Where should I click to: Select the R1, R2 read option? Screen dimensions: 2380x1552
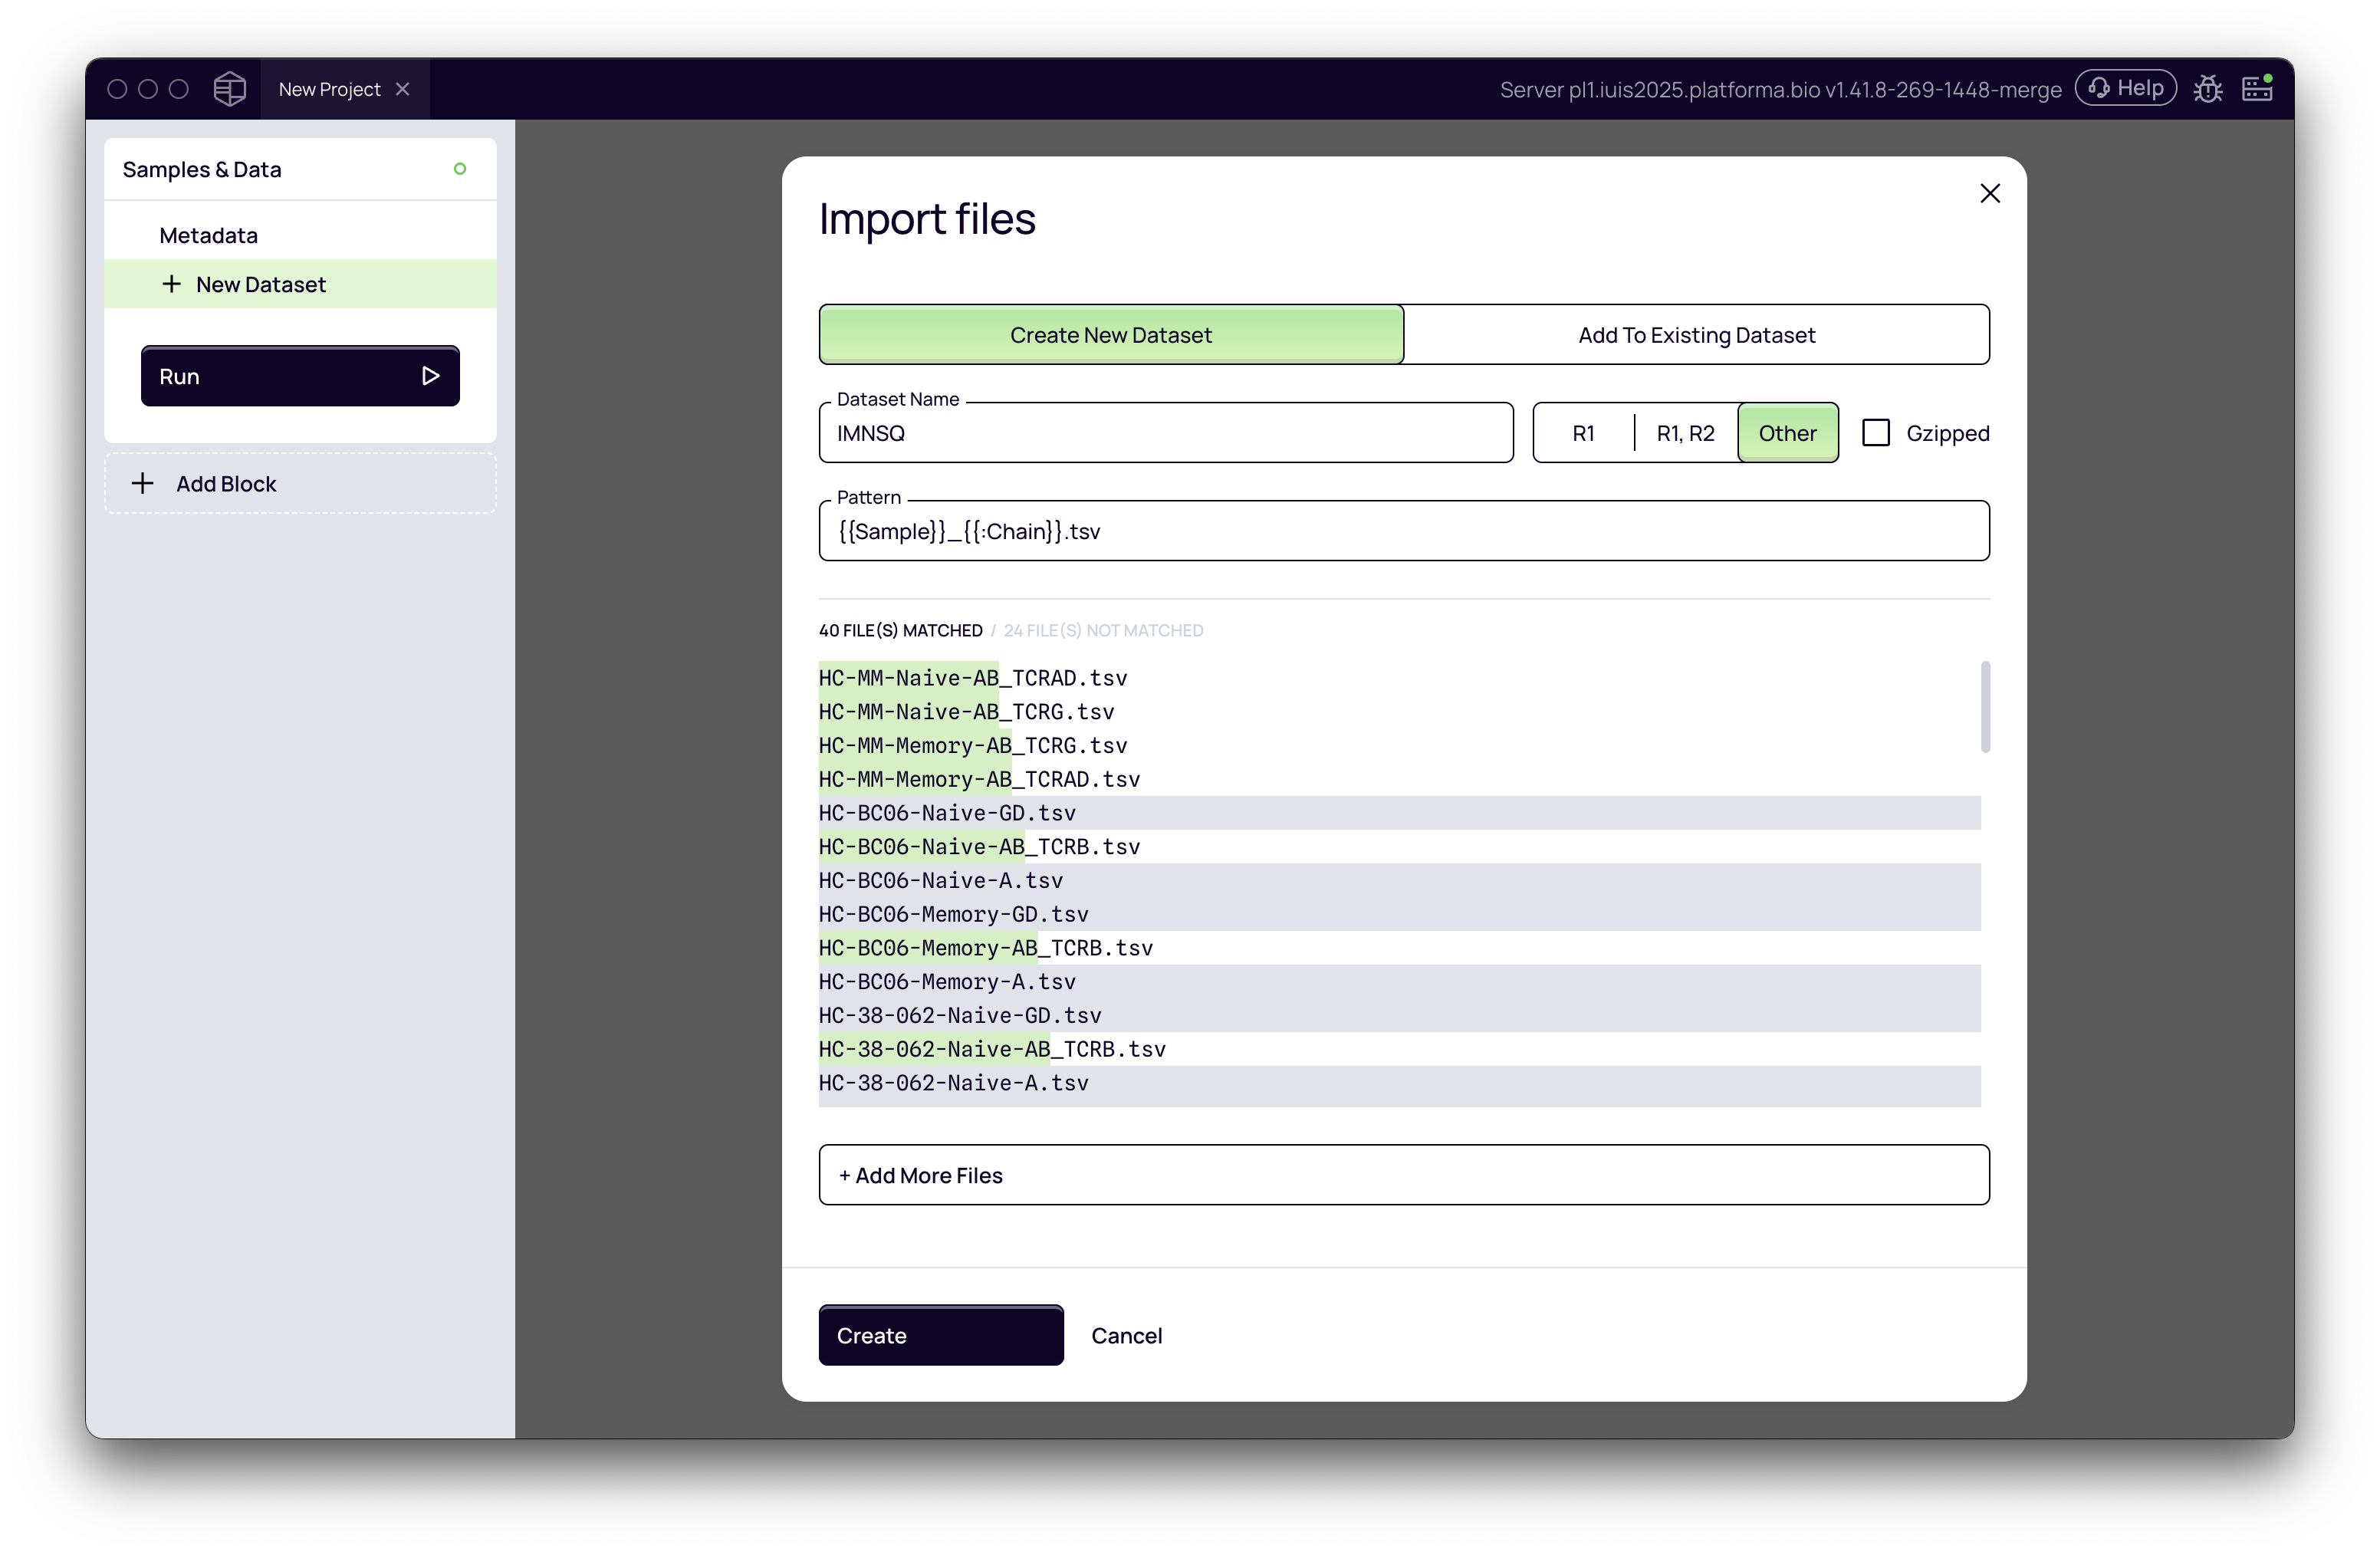coord(1685,433)
